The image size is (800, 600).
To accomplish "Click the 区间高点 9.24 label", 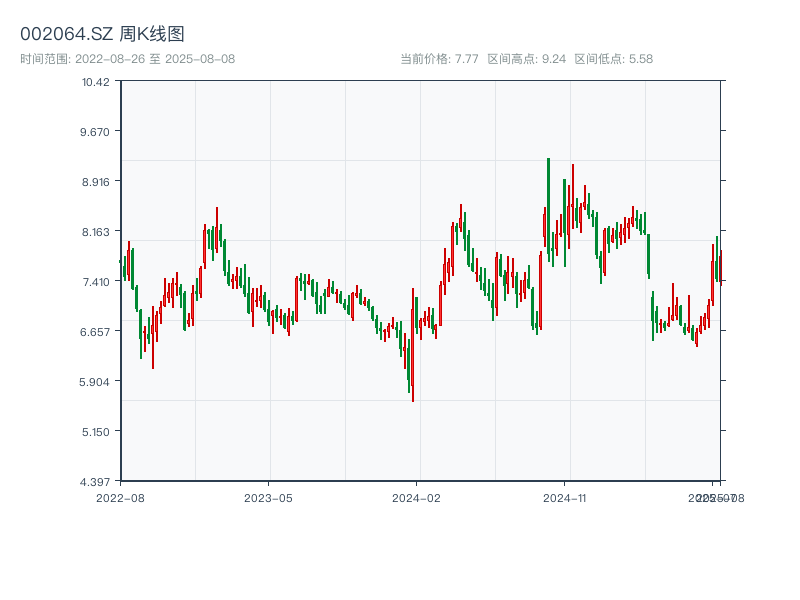I will pyautogui.click(x=527, y=59).
